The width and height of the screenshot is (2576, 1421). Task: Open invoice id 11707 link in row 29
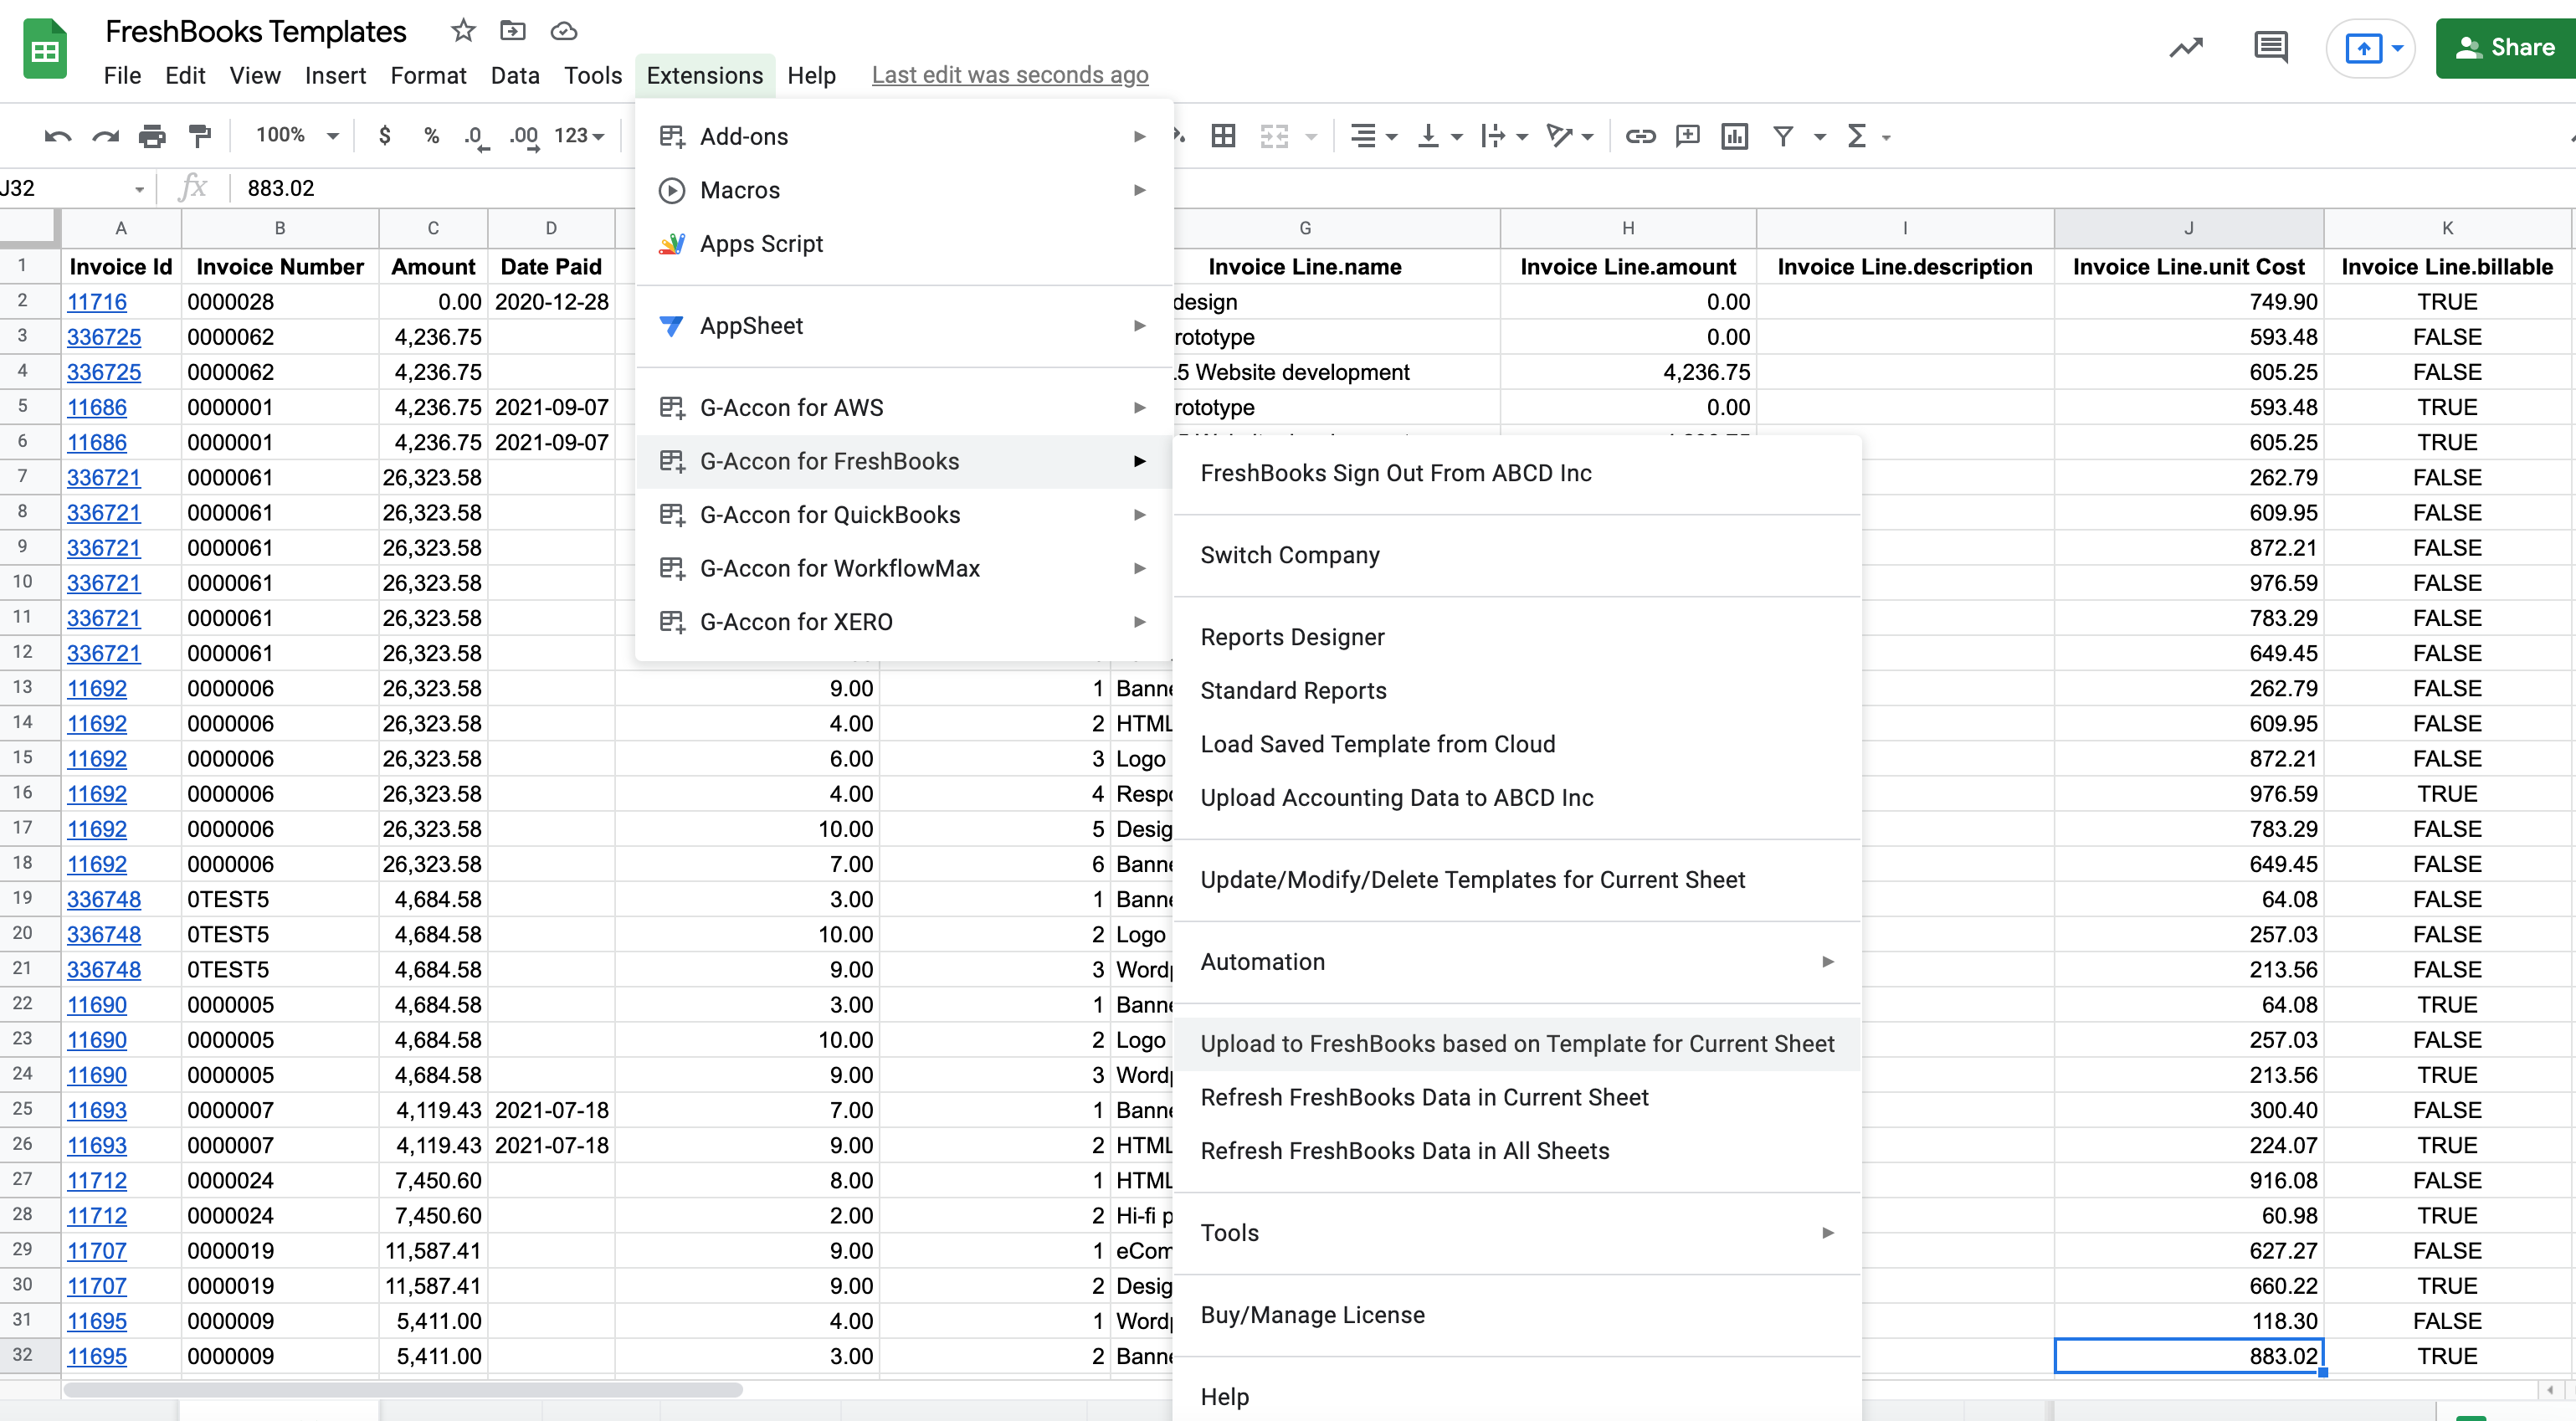pos(97,1251)
